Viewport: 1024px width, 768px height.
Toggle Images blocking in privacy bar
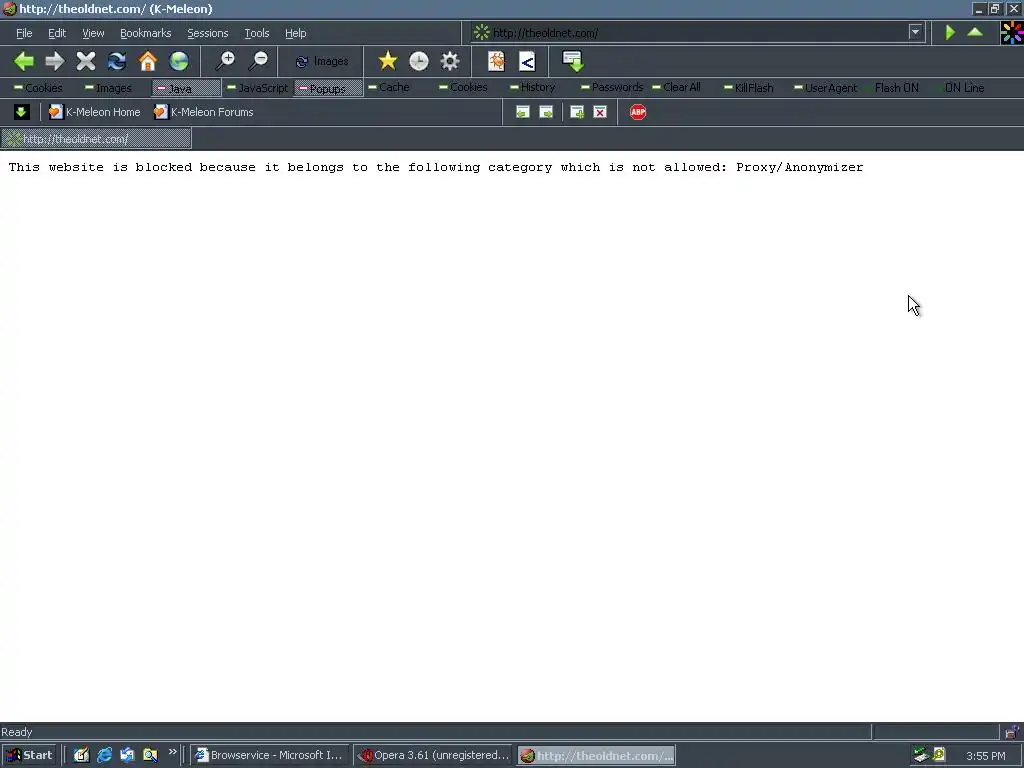(108, 88)
